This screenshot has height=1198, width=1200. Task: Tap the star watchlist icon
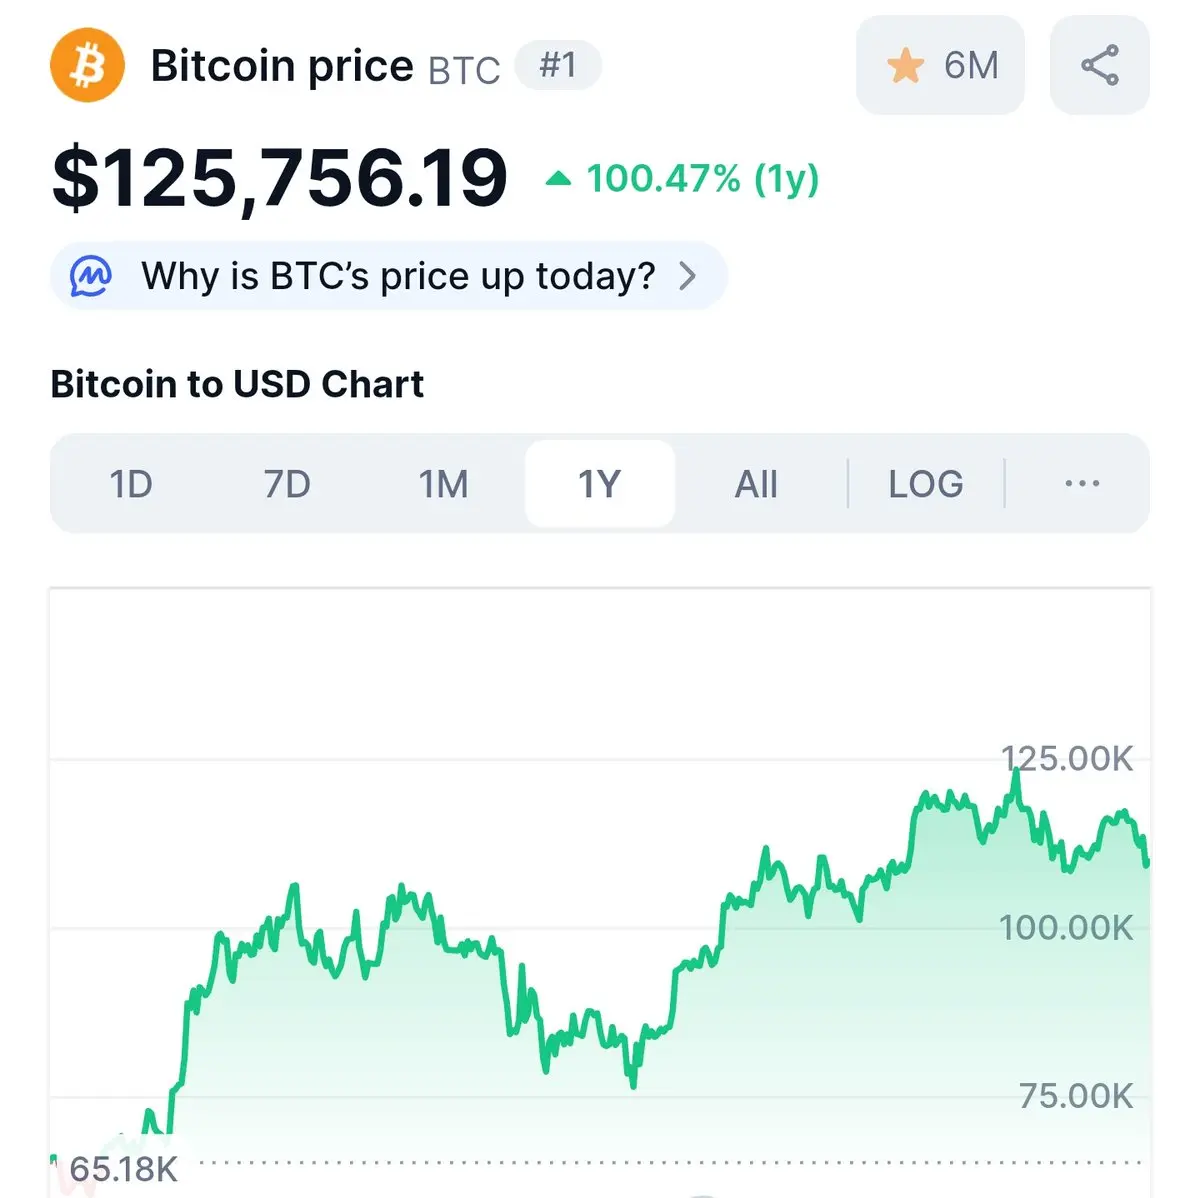pos(905,66)
